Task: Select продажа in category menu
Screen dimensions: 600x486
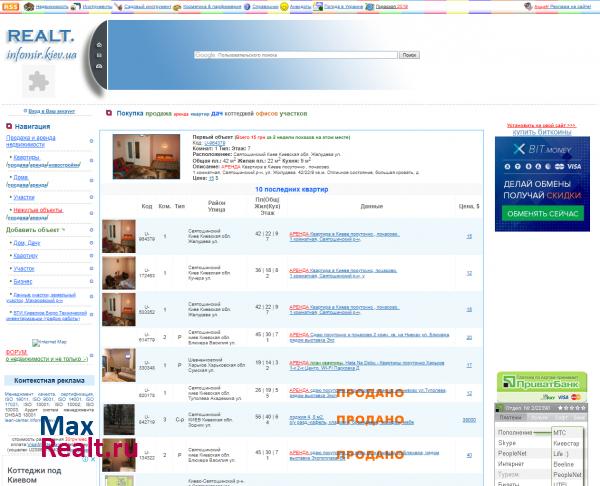Action: [x=158, y=114]
